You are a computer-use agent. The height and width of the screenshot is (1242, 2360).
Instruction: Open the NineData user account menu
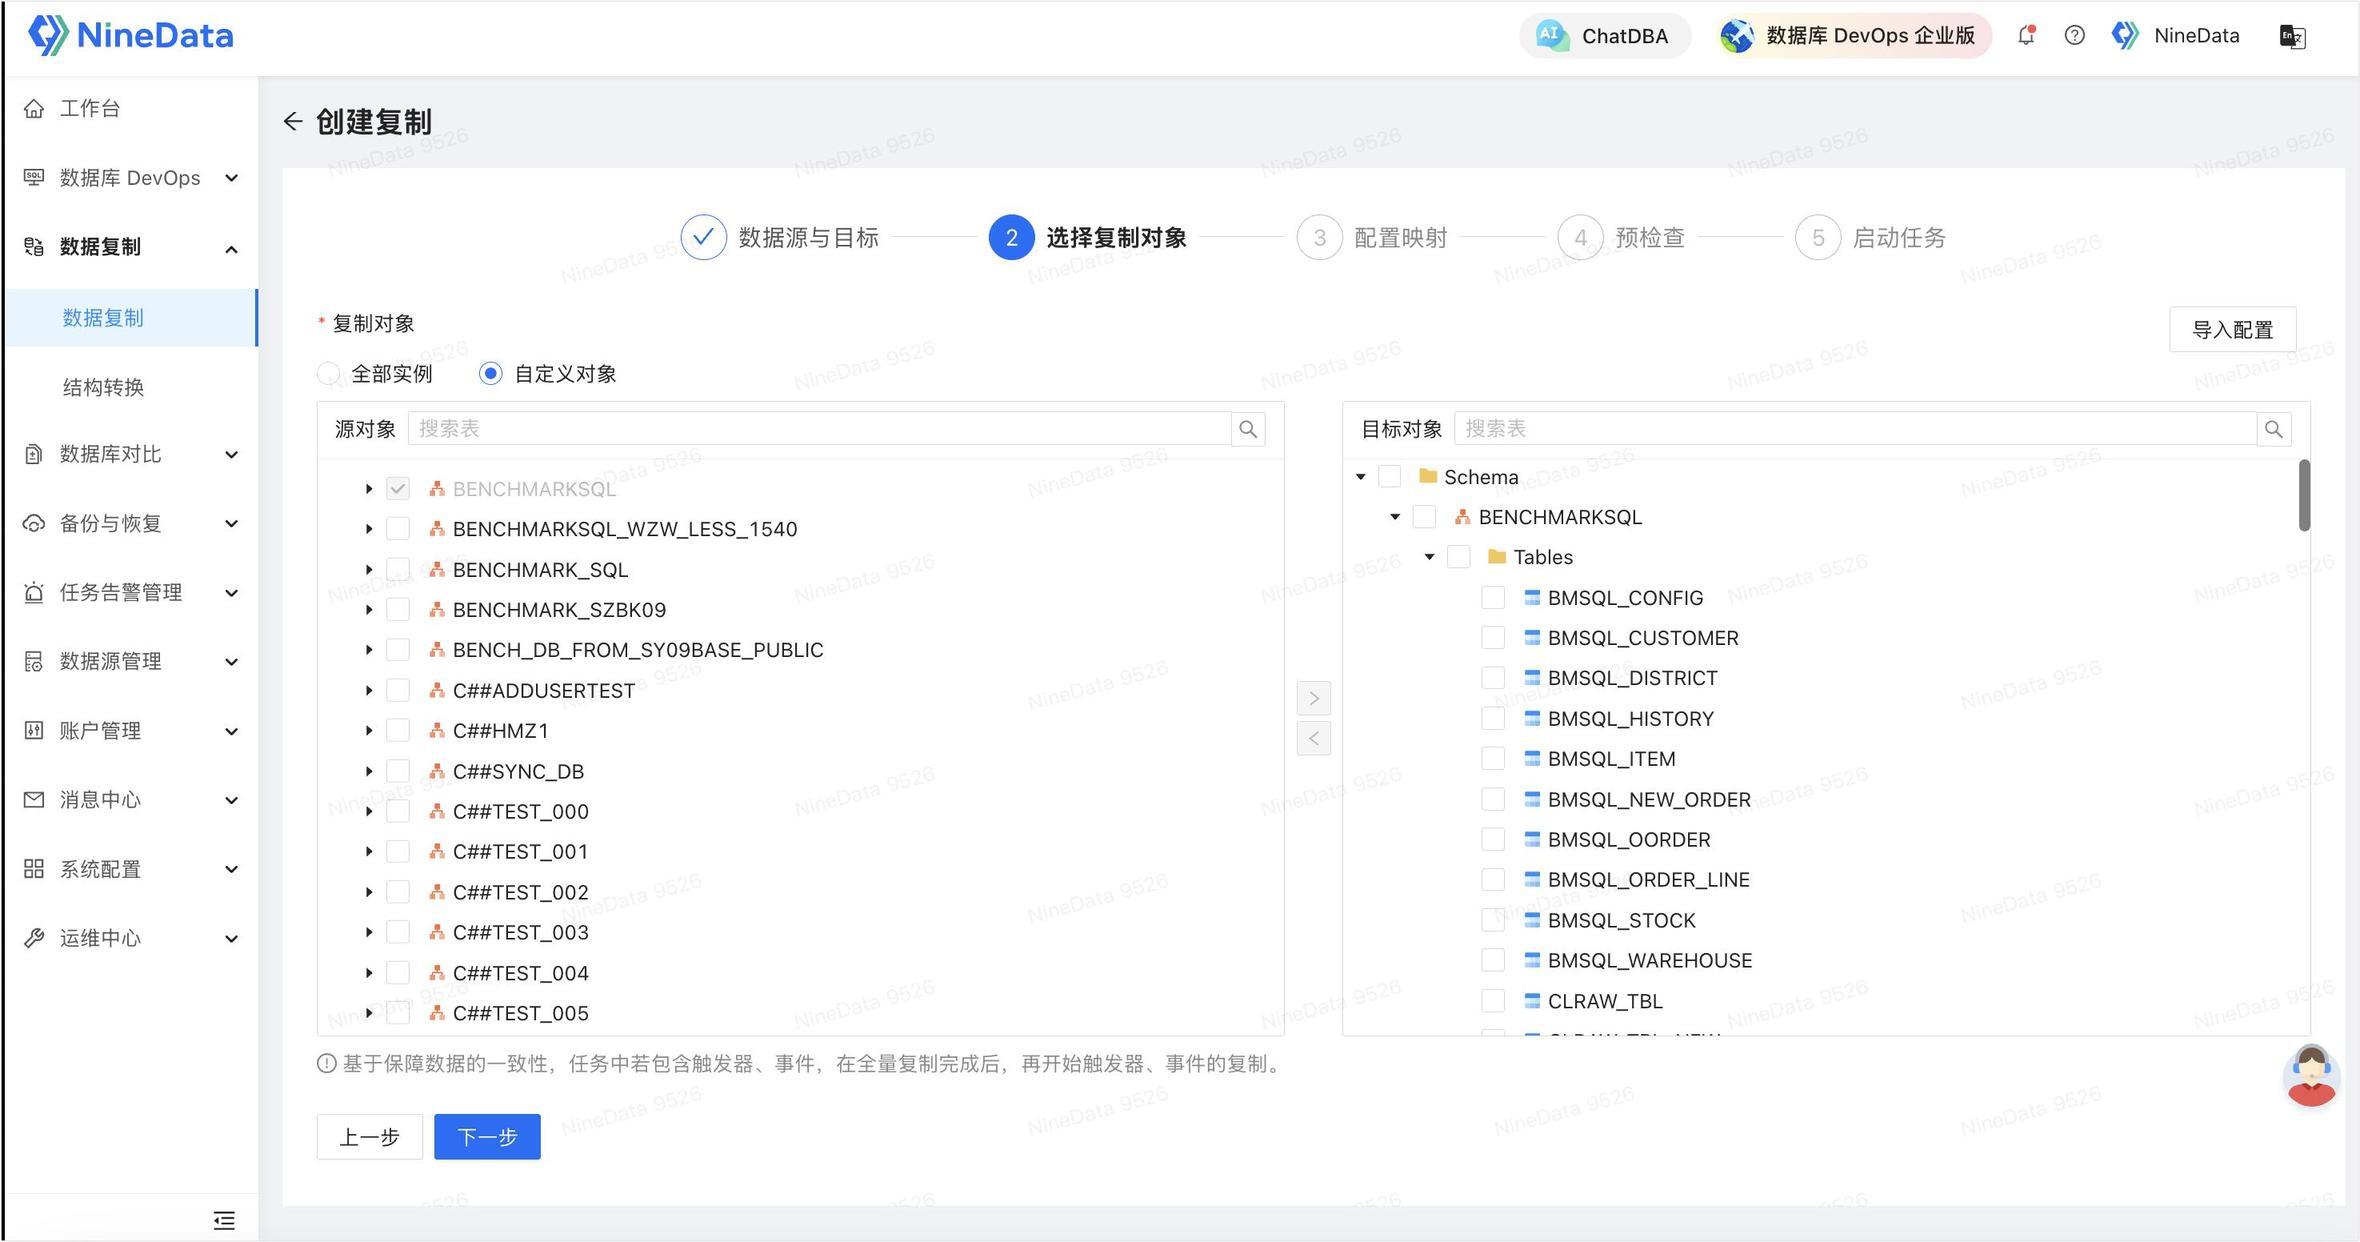point(2176,36)
